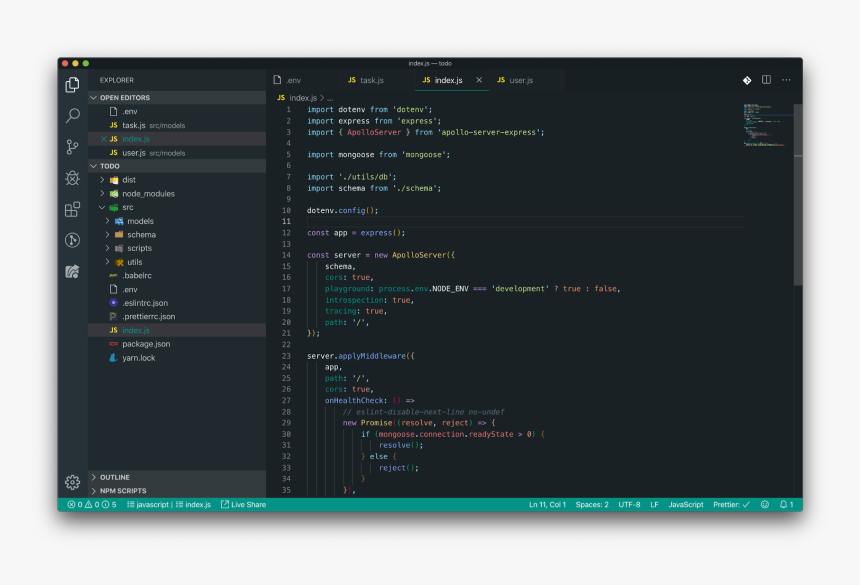Click the editor minimap
The width and height of the screenshot is (860, 585).
pyautogui.click(x=768, y=125)
